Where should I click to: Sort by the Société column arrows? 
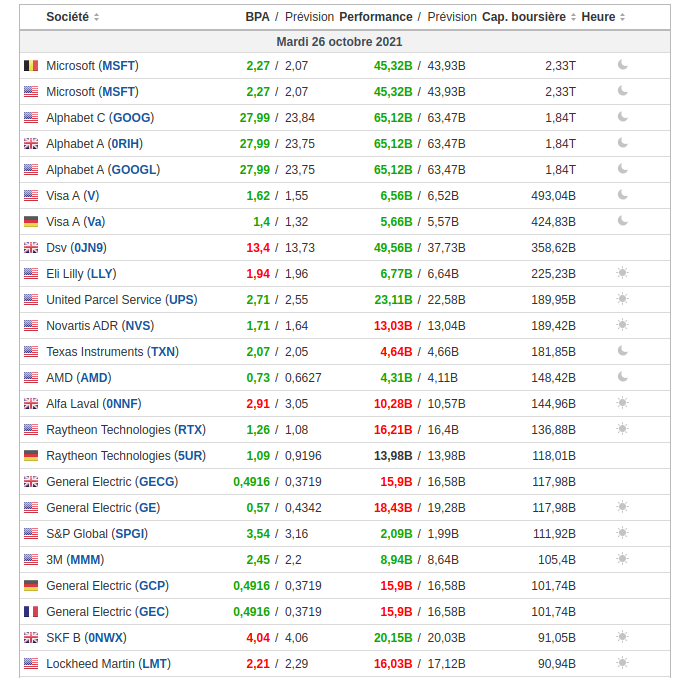pyautogui.click(x=96, y=17)
